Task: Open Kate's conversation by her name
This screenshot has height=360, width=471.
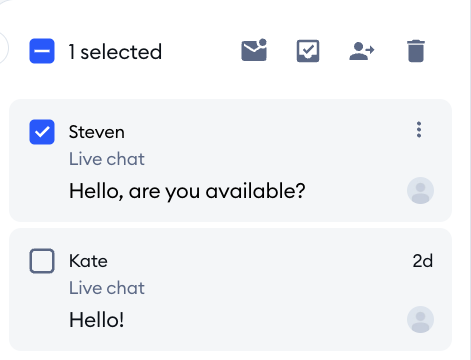Action: (88, 261)
